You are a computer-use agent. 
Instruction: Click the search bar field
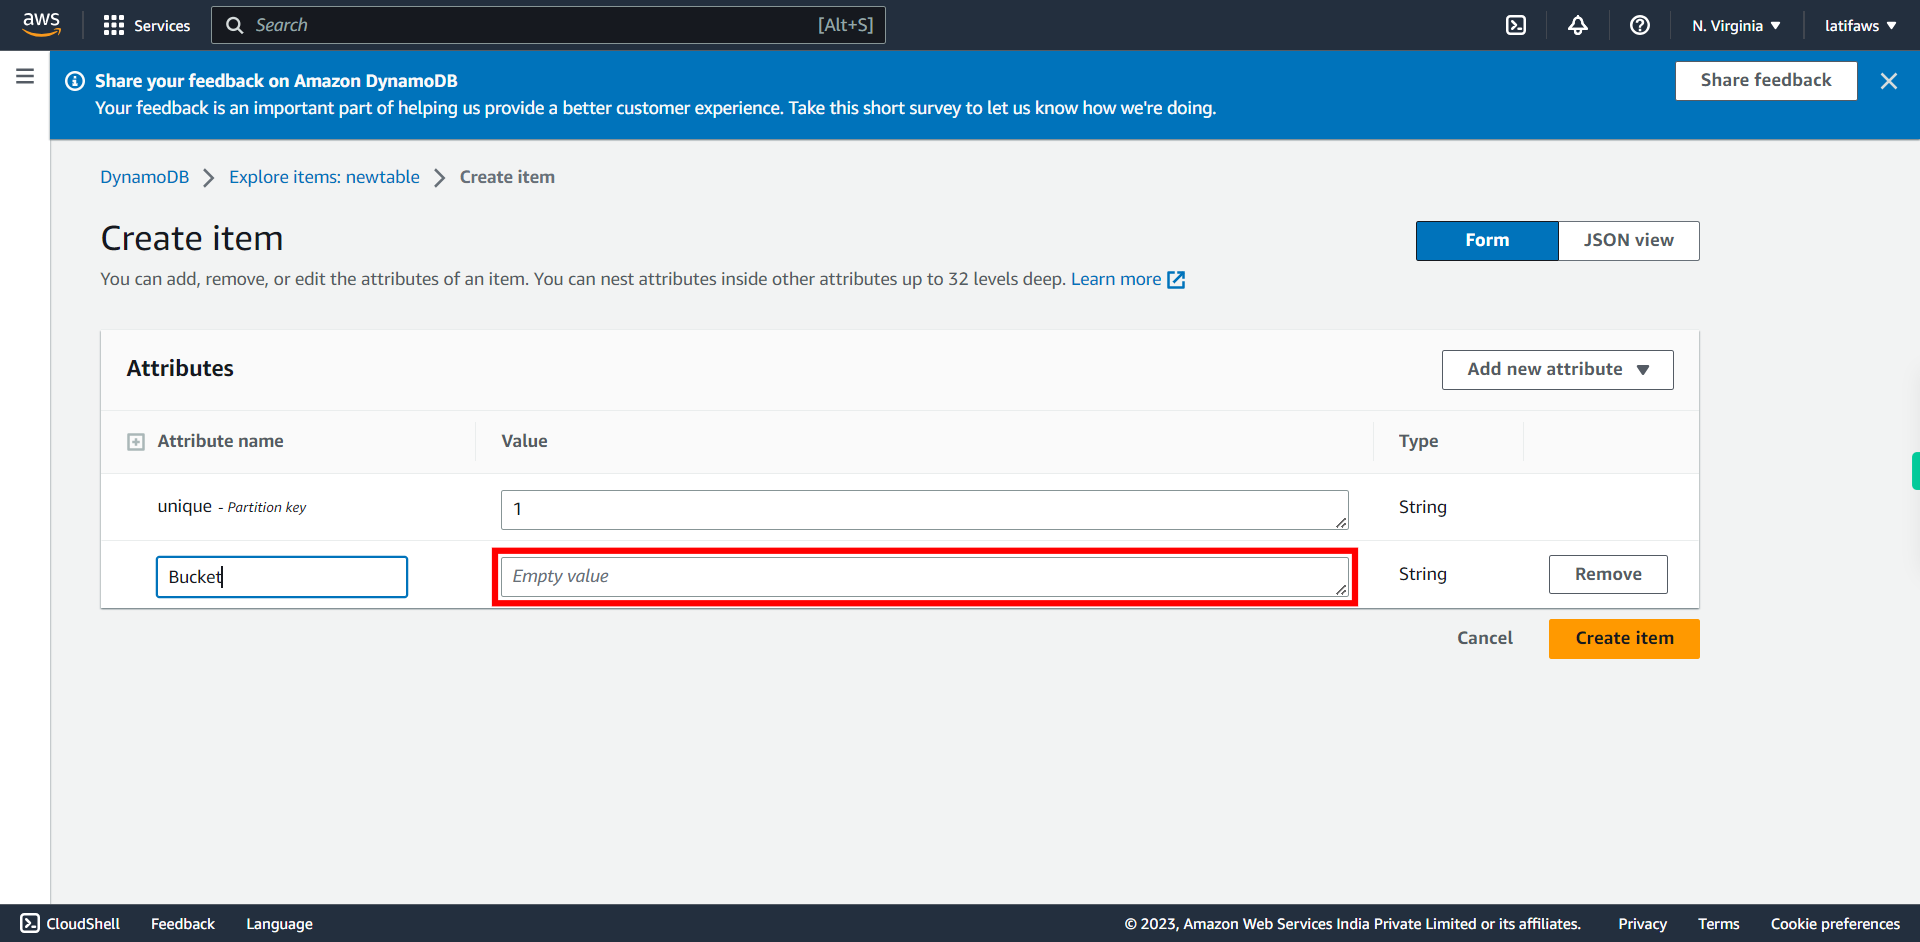[548, 25]
